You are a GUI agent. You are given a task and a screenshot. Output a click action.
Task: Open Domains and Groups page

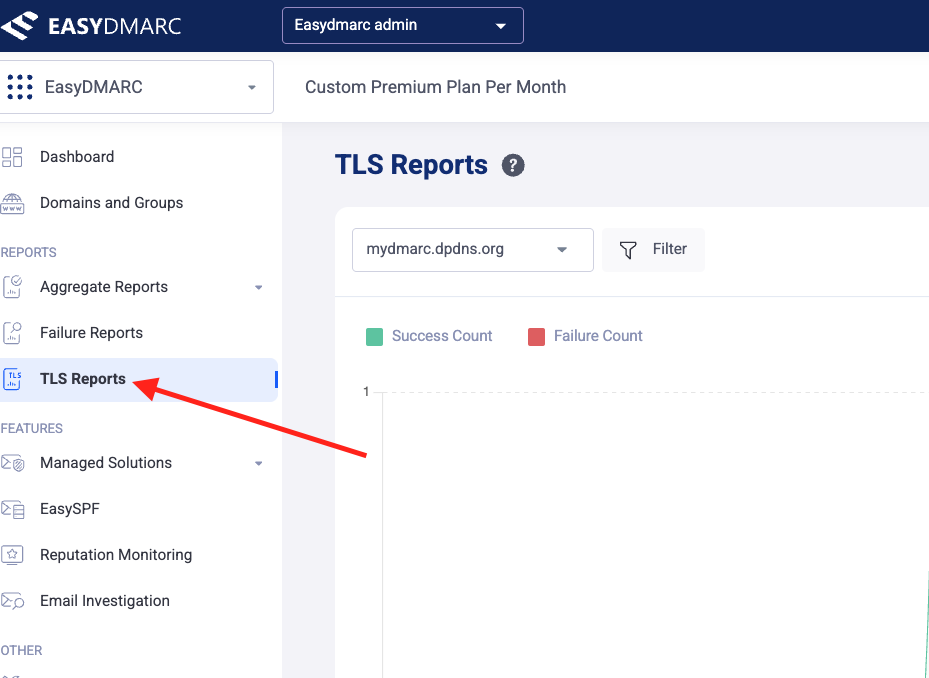pos(111,203)
